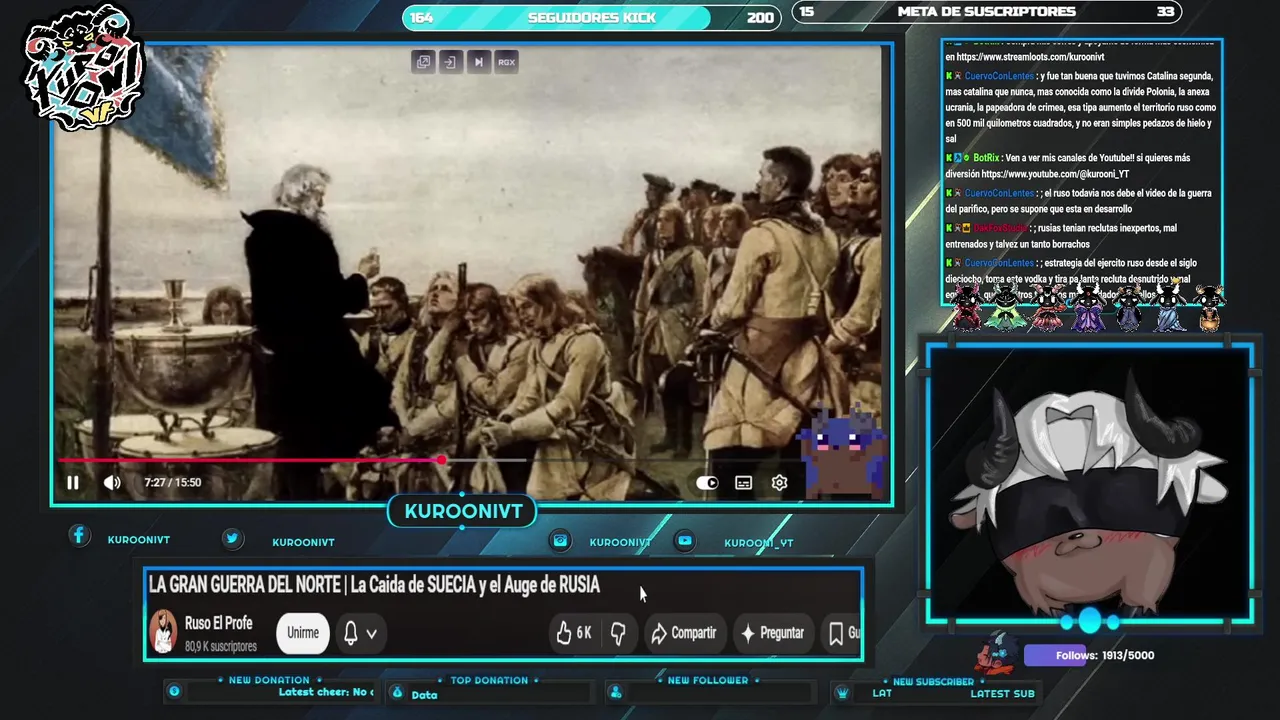The height and width of the screenshot is (720, 1280).
Task: Click the Kuroni logo in the top-left corner
Action: click(x=85, y=68)
